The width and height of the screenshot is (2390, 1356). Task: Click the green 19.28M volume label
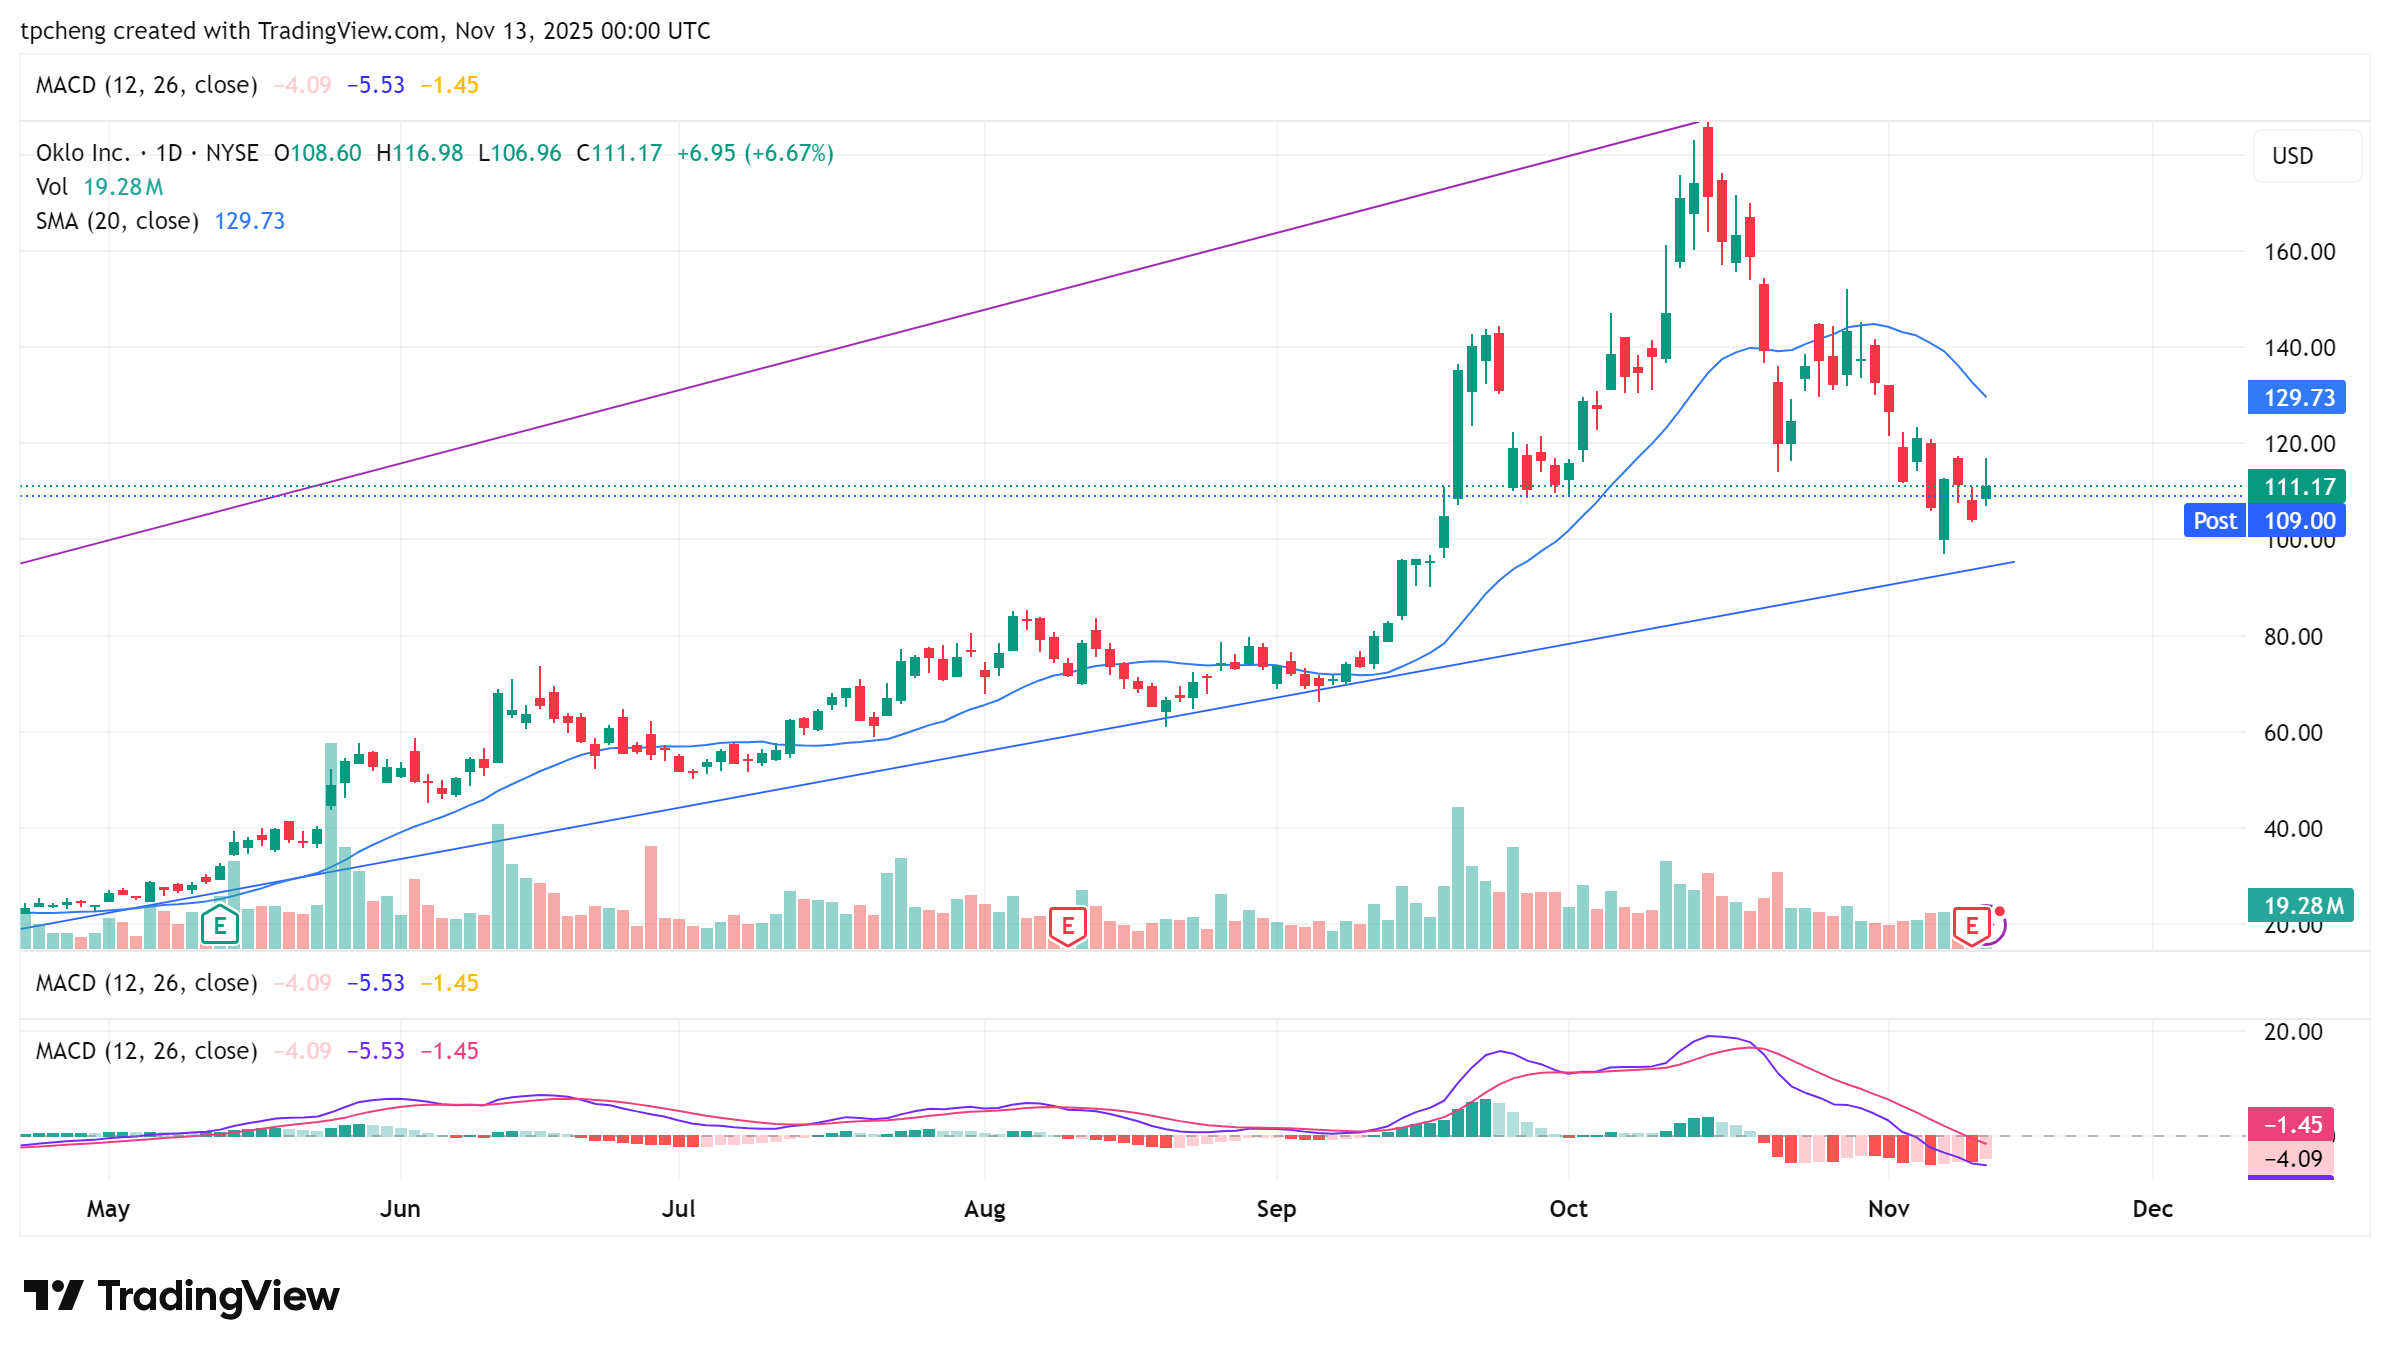(2302, 905)
